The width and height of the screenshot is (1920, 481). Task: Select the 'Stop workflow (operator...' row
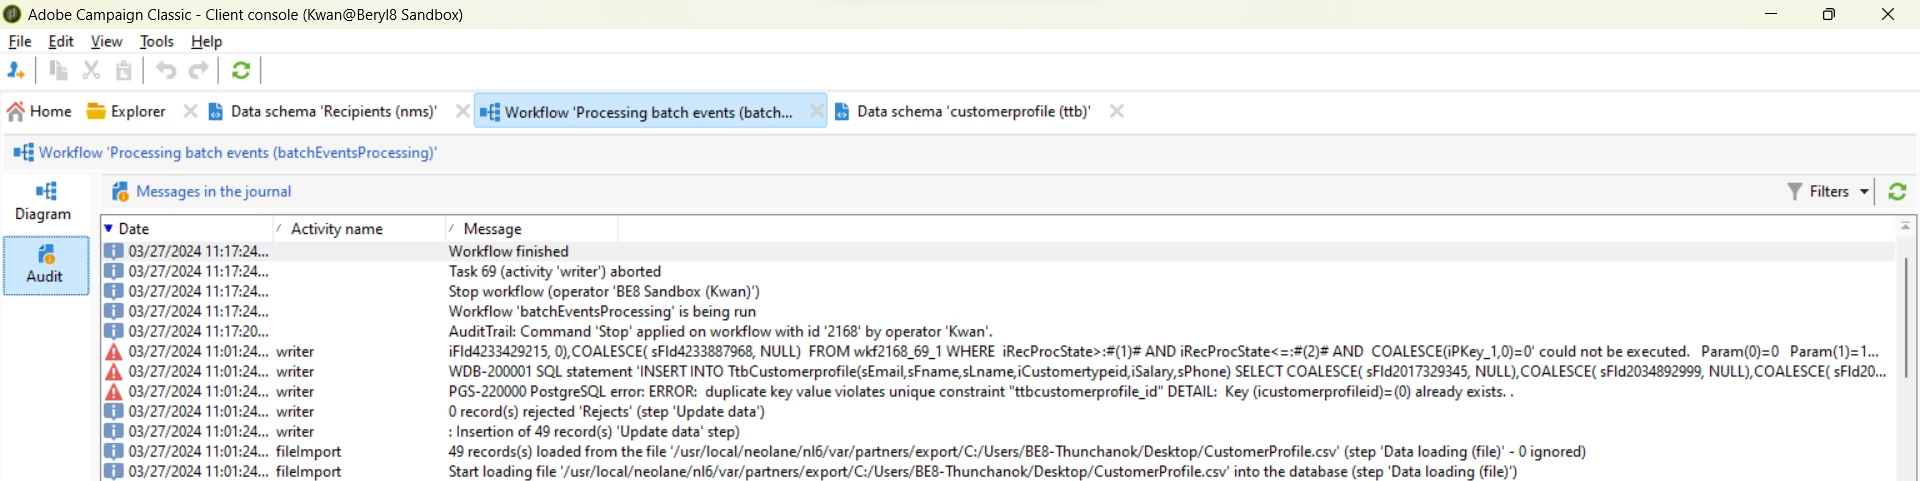[x=998, y=291]
